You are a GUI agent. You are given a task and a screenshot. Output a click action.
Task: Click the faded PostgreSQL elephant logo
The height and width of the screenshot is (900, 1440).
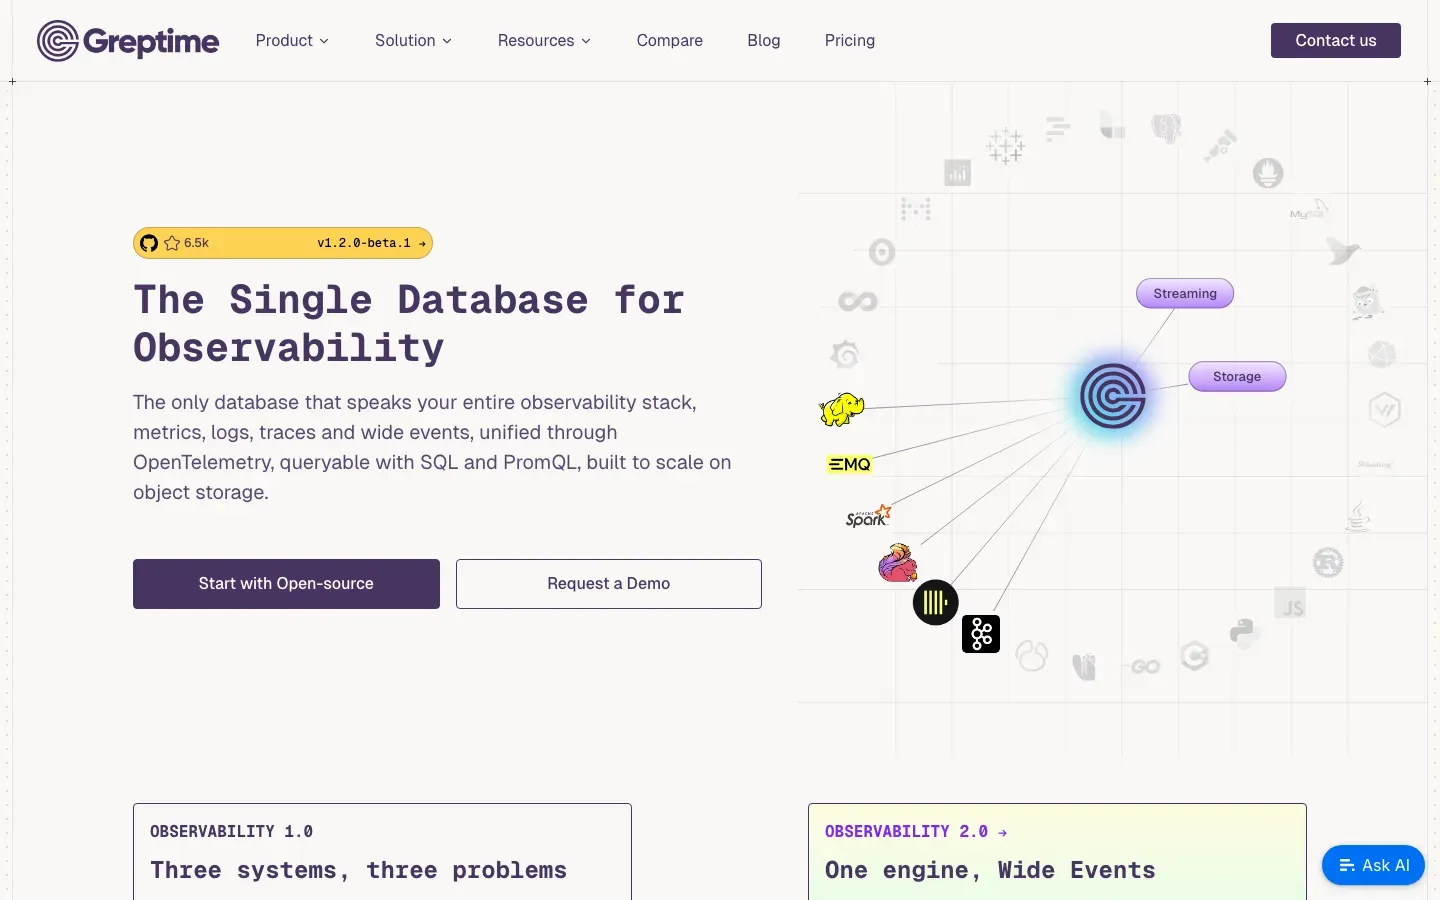pos(1166,128)
